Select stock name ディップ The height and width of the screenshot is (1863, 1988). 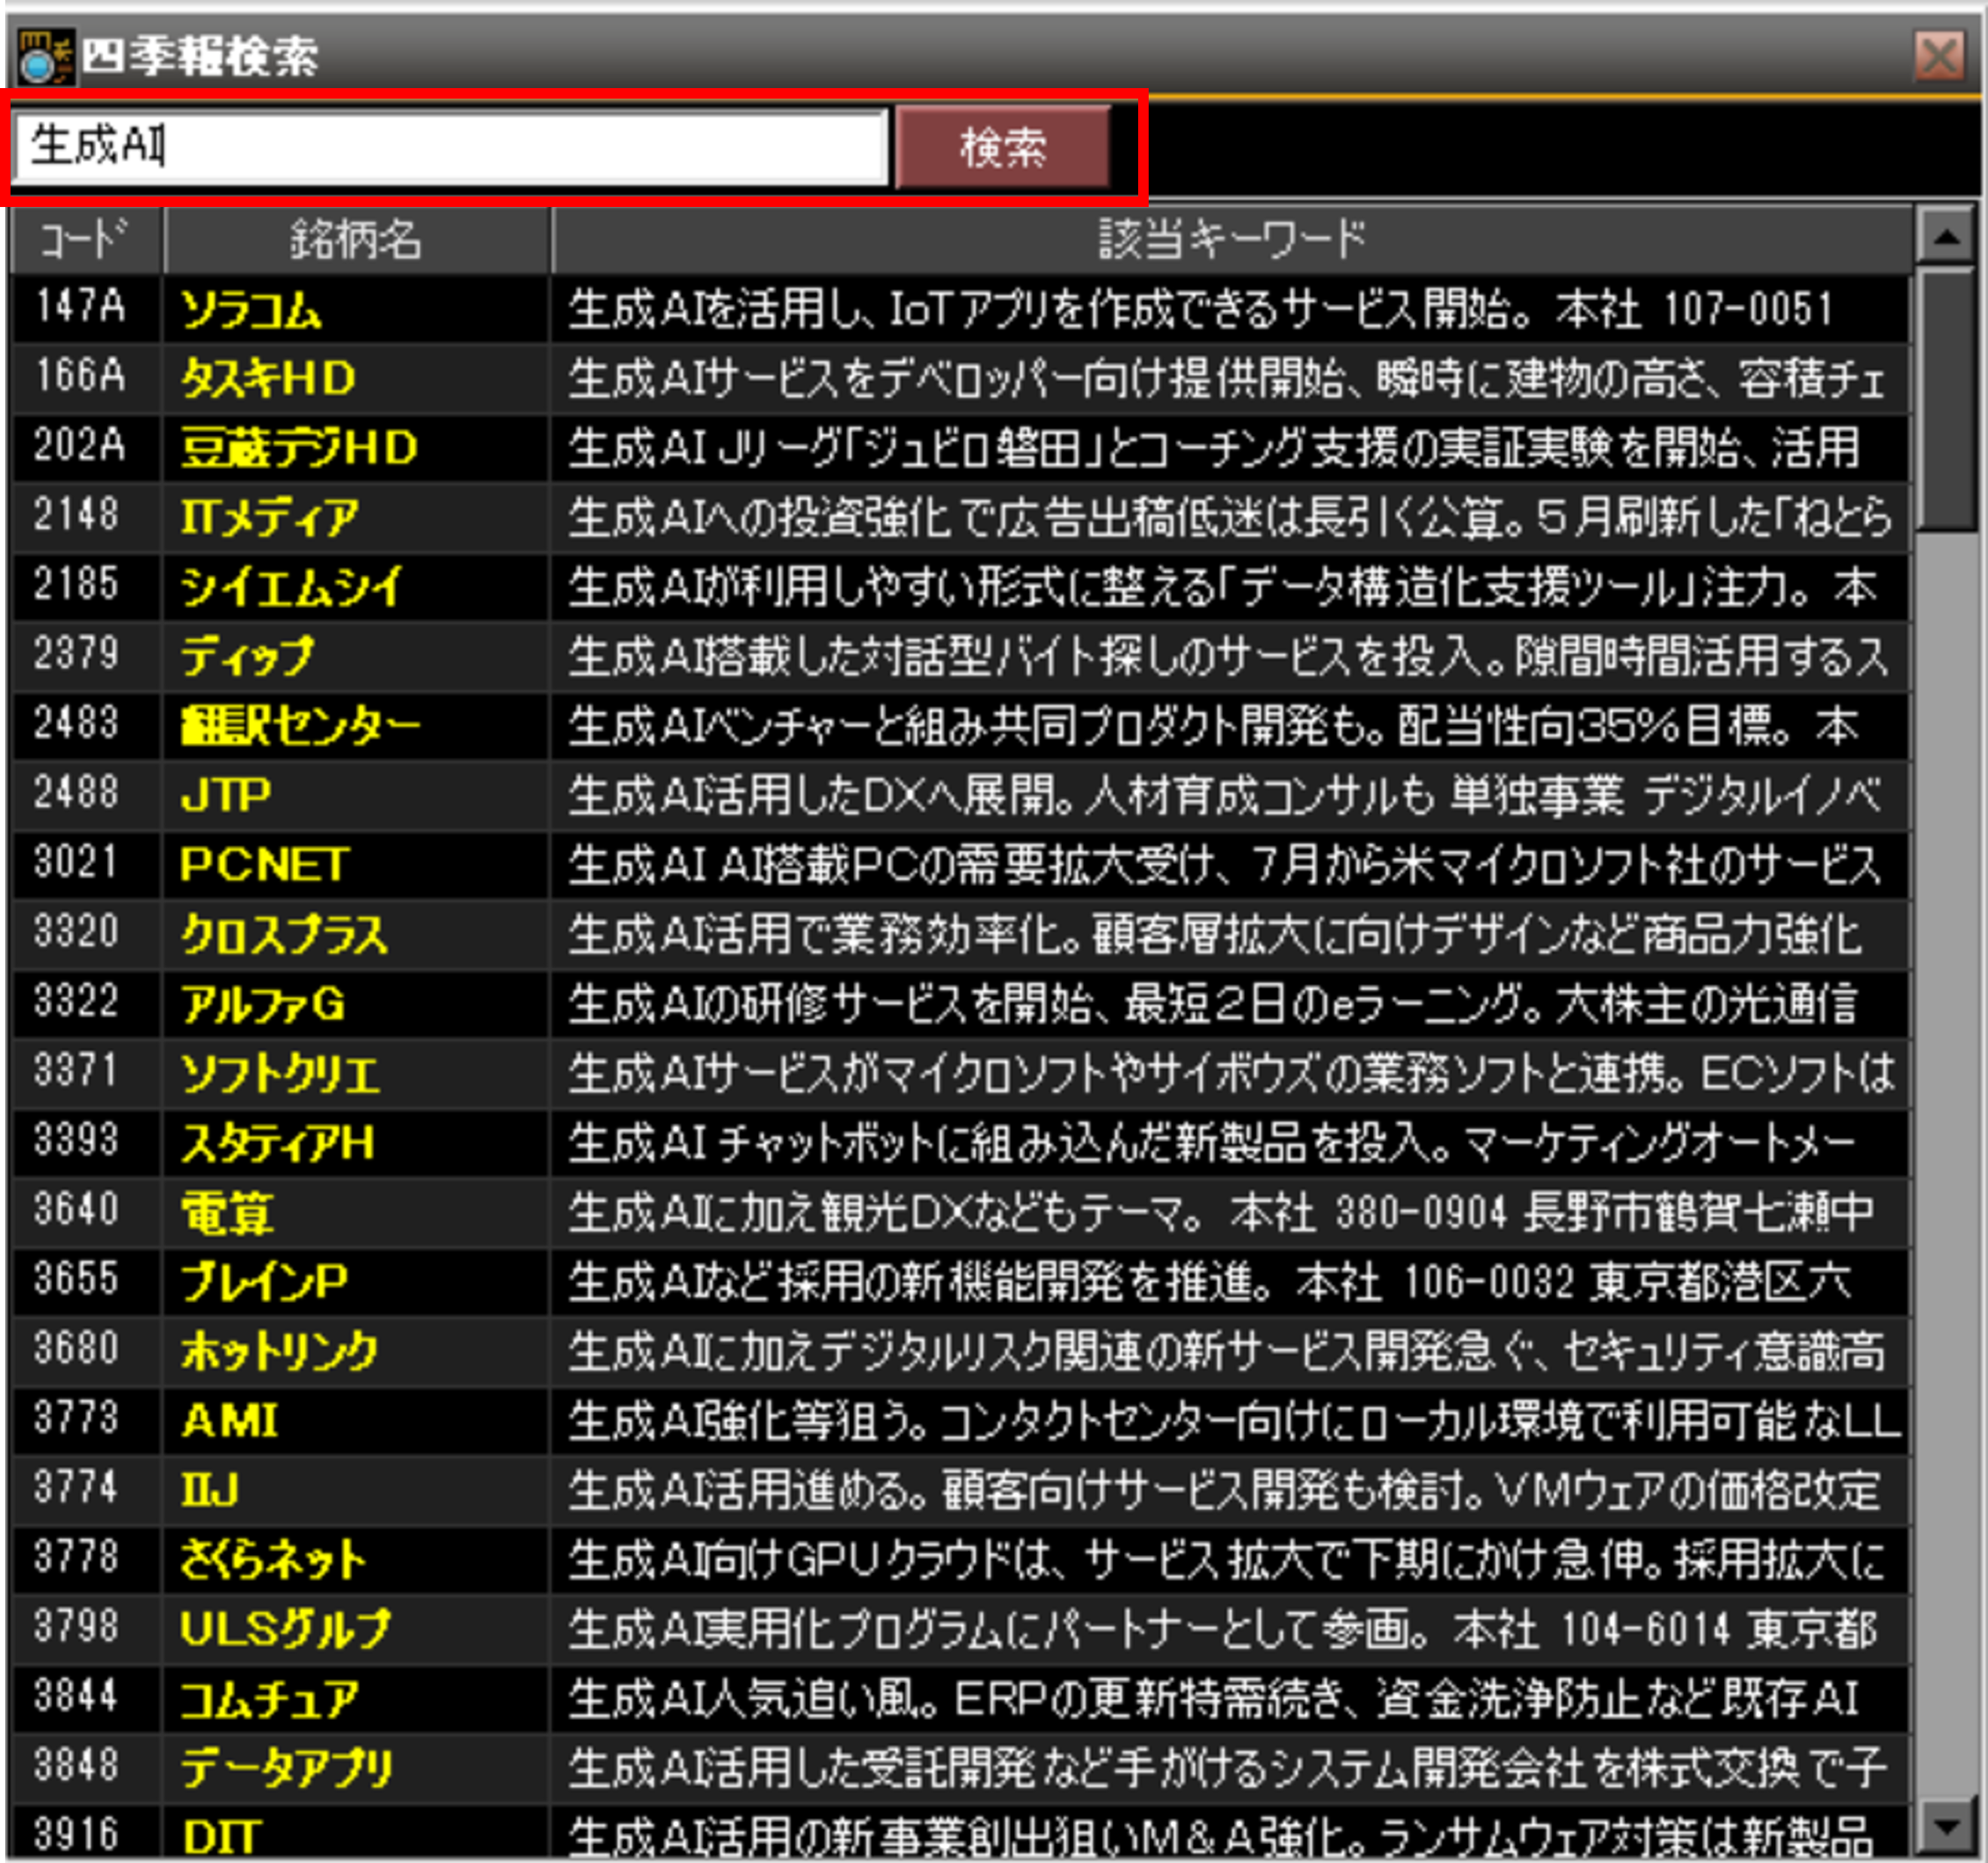tap(247, 657)
